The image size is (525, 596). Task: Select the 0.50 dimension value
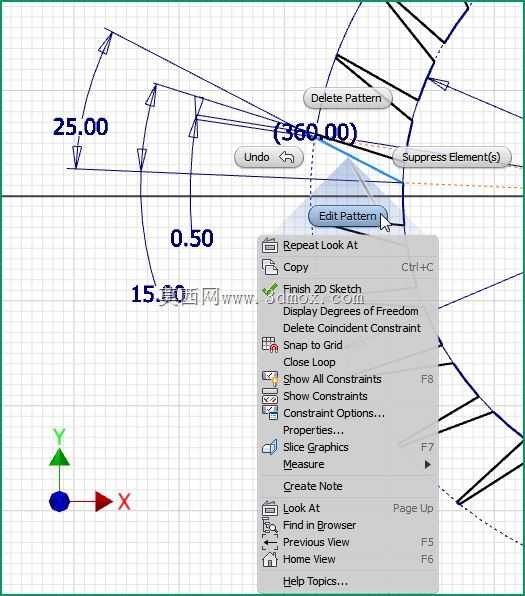[192, 238]
